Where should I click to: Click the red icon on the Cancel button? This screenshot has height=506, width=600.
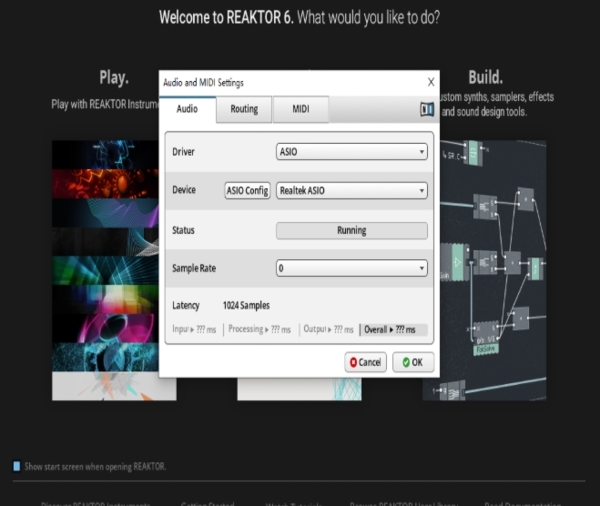[x=353, y=362]
